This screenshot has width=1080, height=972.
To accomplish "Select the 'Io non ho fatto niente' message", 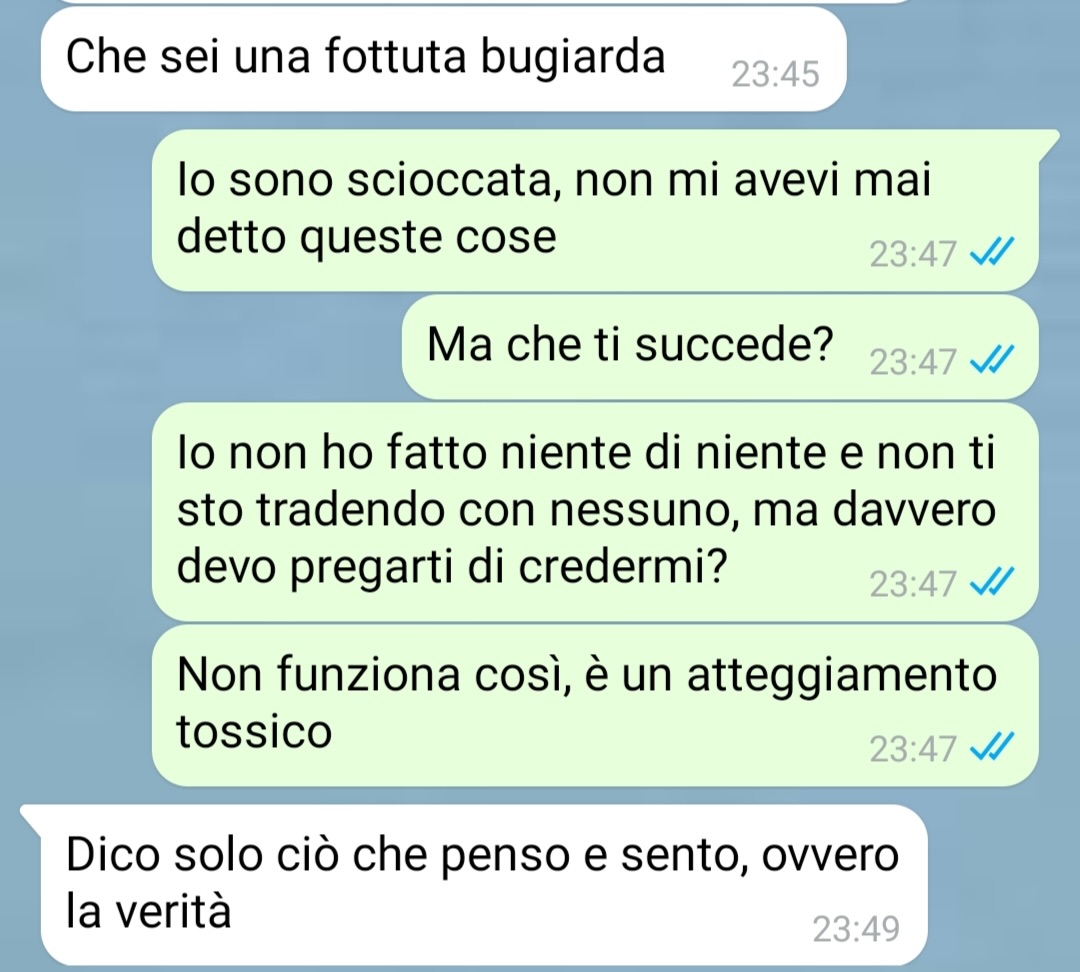I will [x=595, y=512].
